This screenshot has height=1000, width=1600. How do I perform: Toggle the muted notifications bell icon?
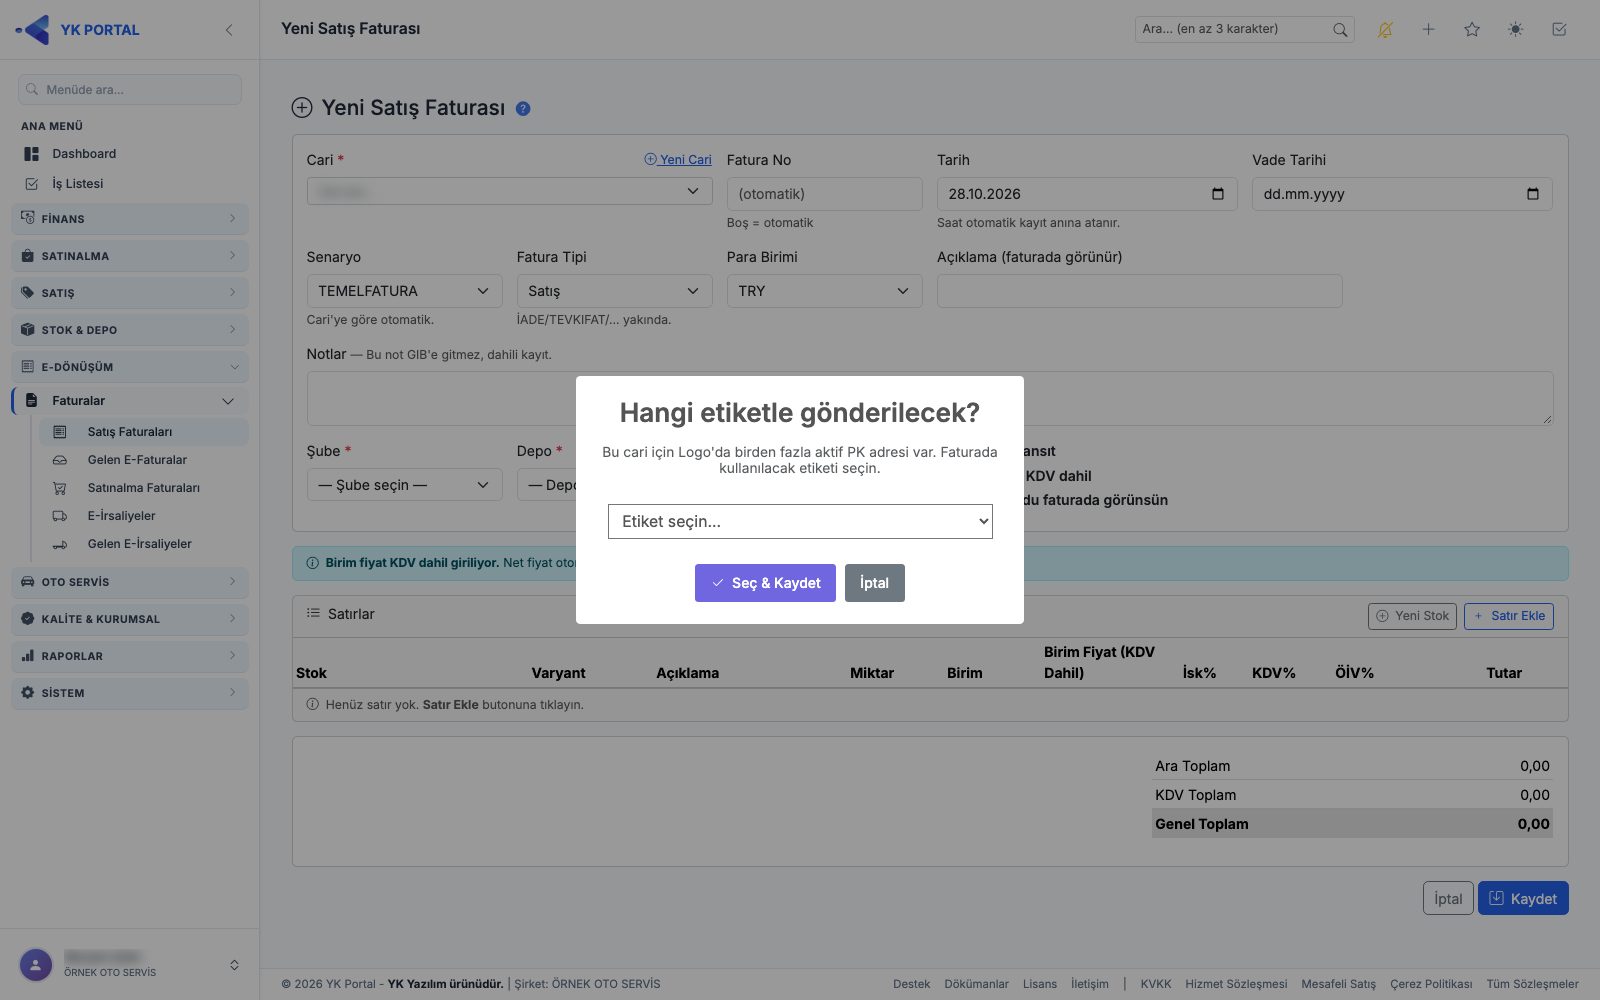coord(1385,30)
